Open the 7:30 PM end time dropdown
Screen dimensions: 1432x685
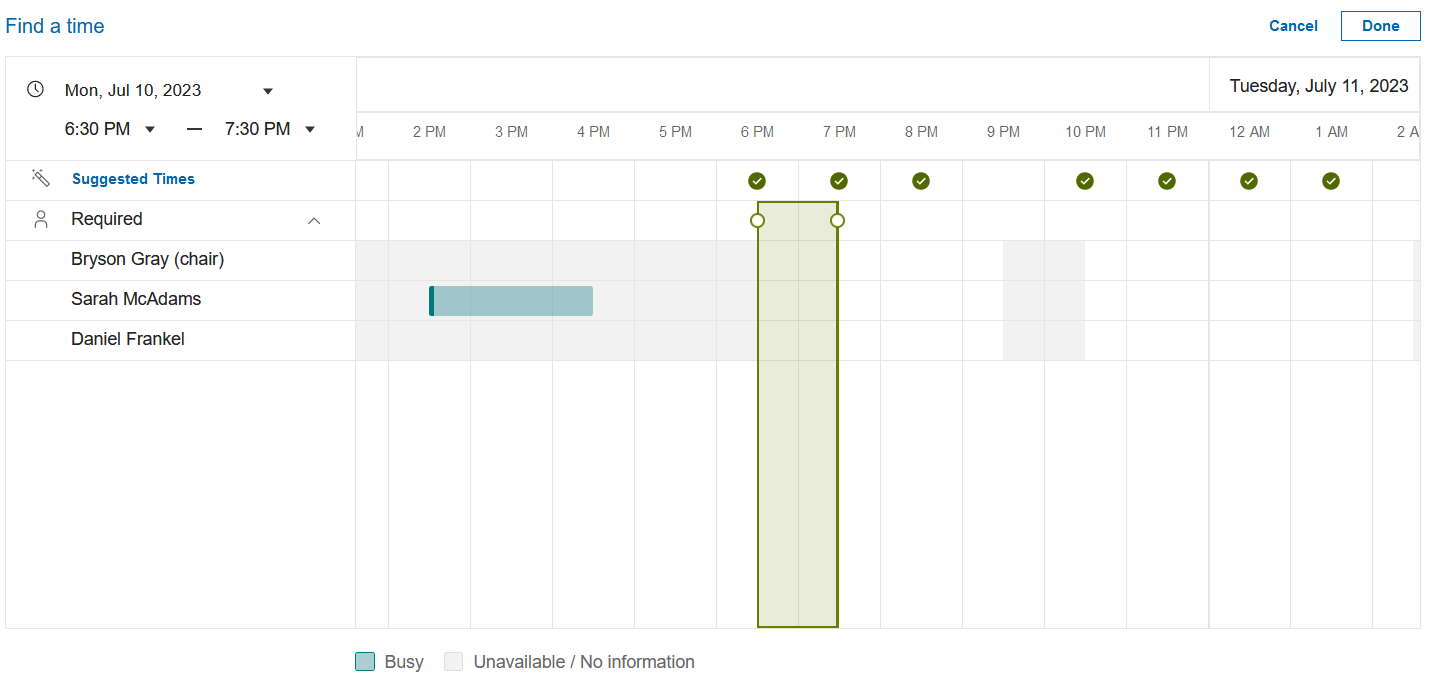coord(310,129)
